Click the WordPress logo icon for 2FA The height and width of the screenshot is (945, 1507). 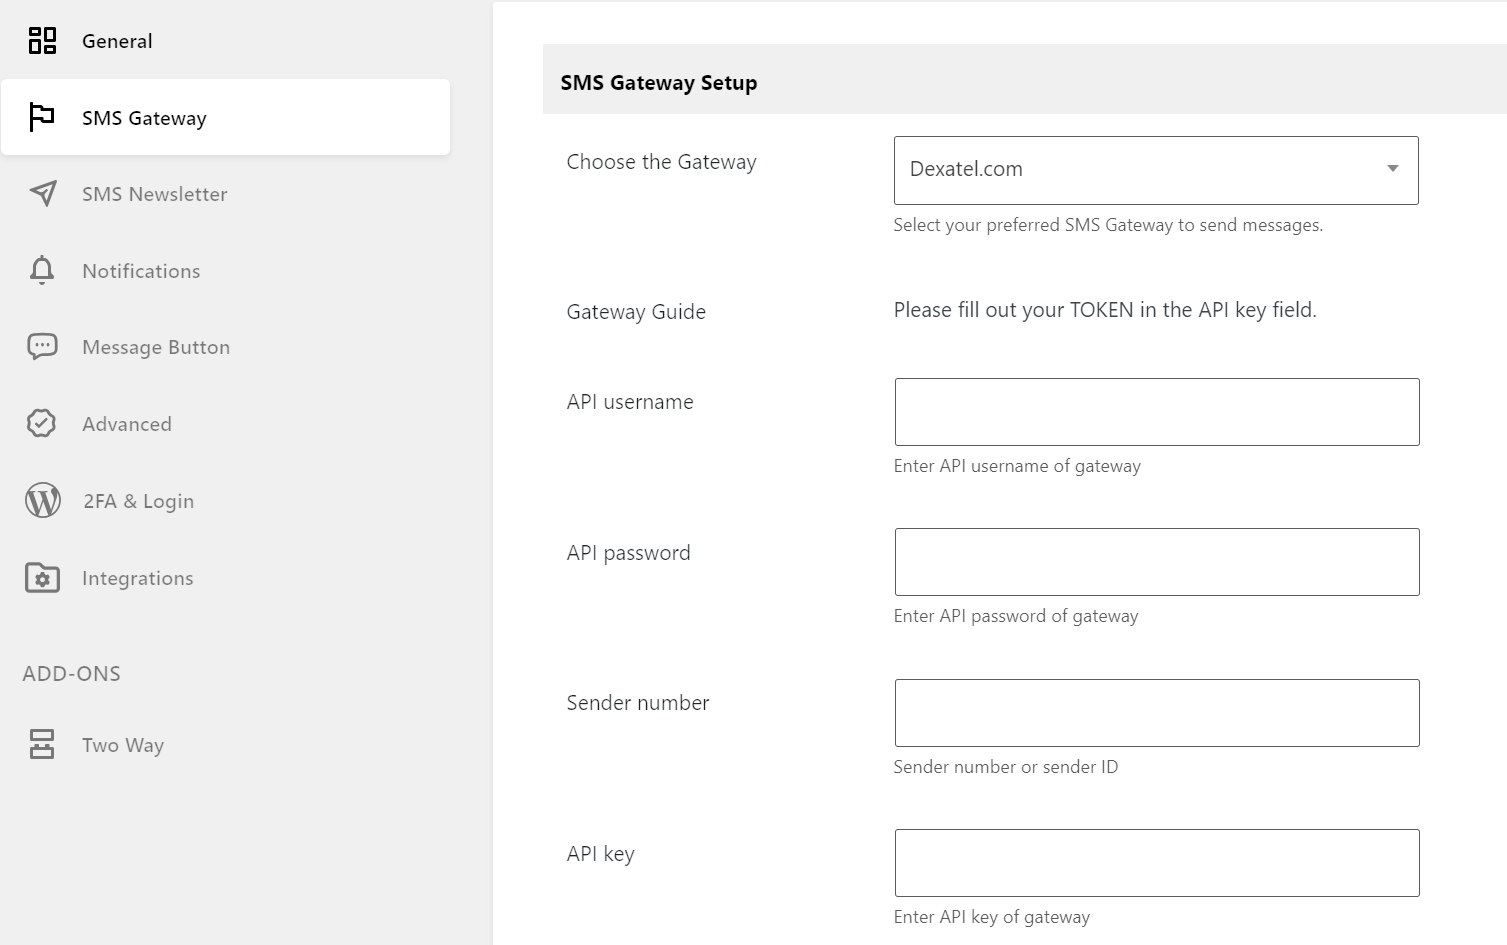click(43, 500)
